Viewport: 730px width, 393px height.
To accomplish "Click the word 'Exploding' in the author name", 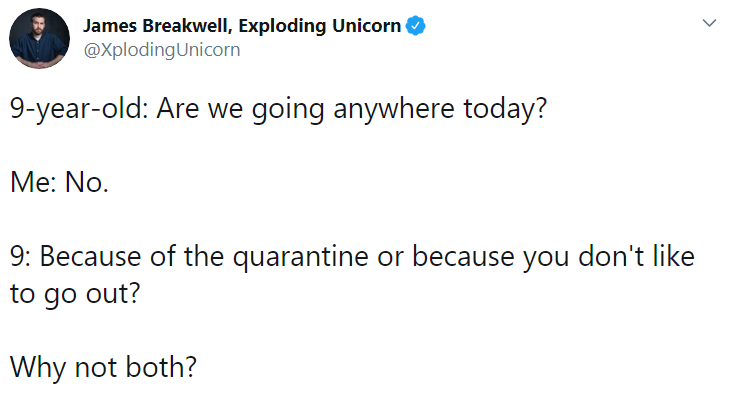I will coord(282,27).
